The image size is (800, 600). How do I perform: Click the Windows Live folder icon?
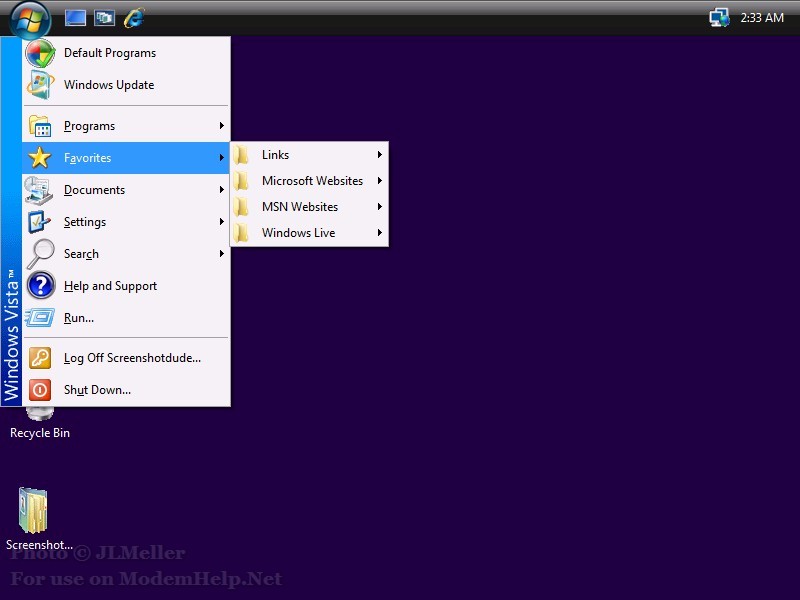242,233
